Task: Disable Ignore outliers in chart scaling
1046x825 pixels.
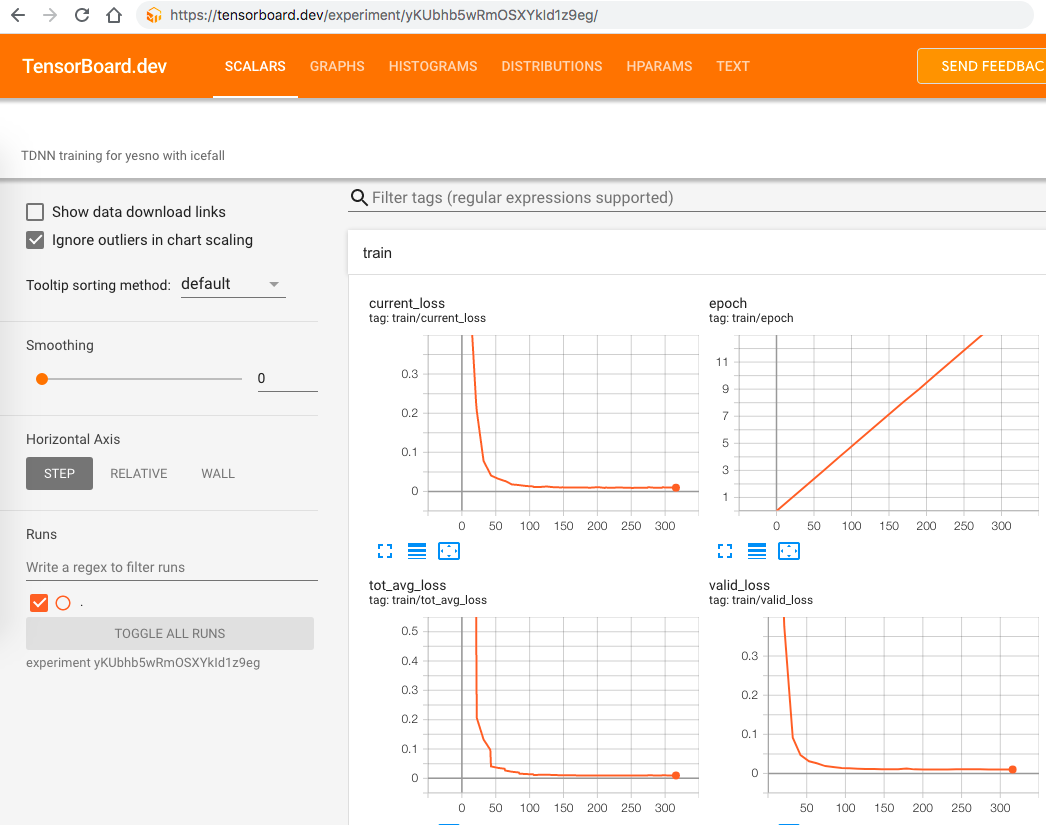Action: pos(35,240)
